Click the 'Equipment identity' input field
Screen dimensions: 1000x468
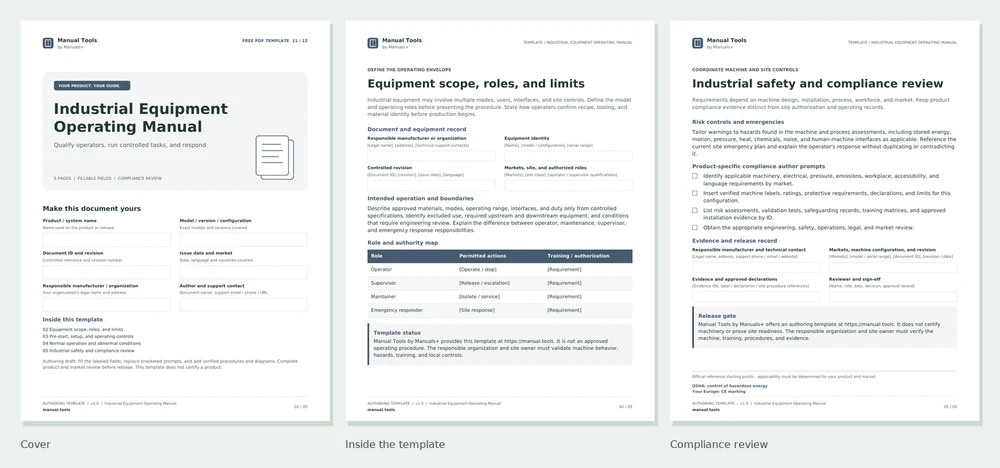click(x=568, y=156)
